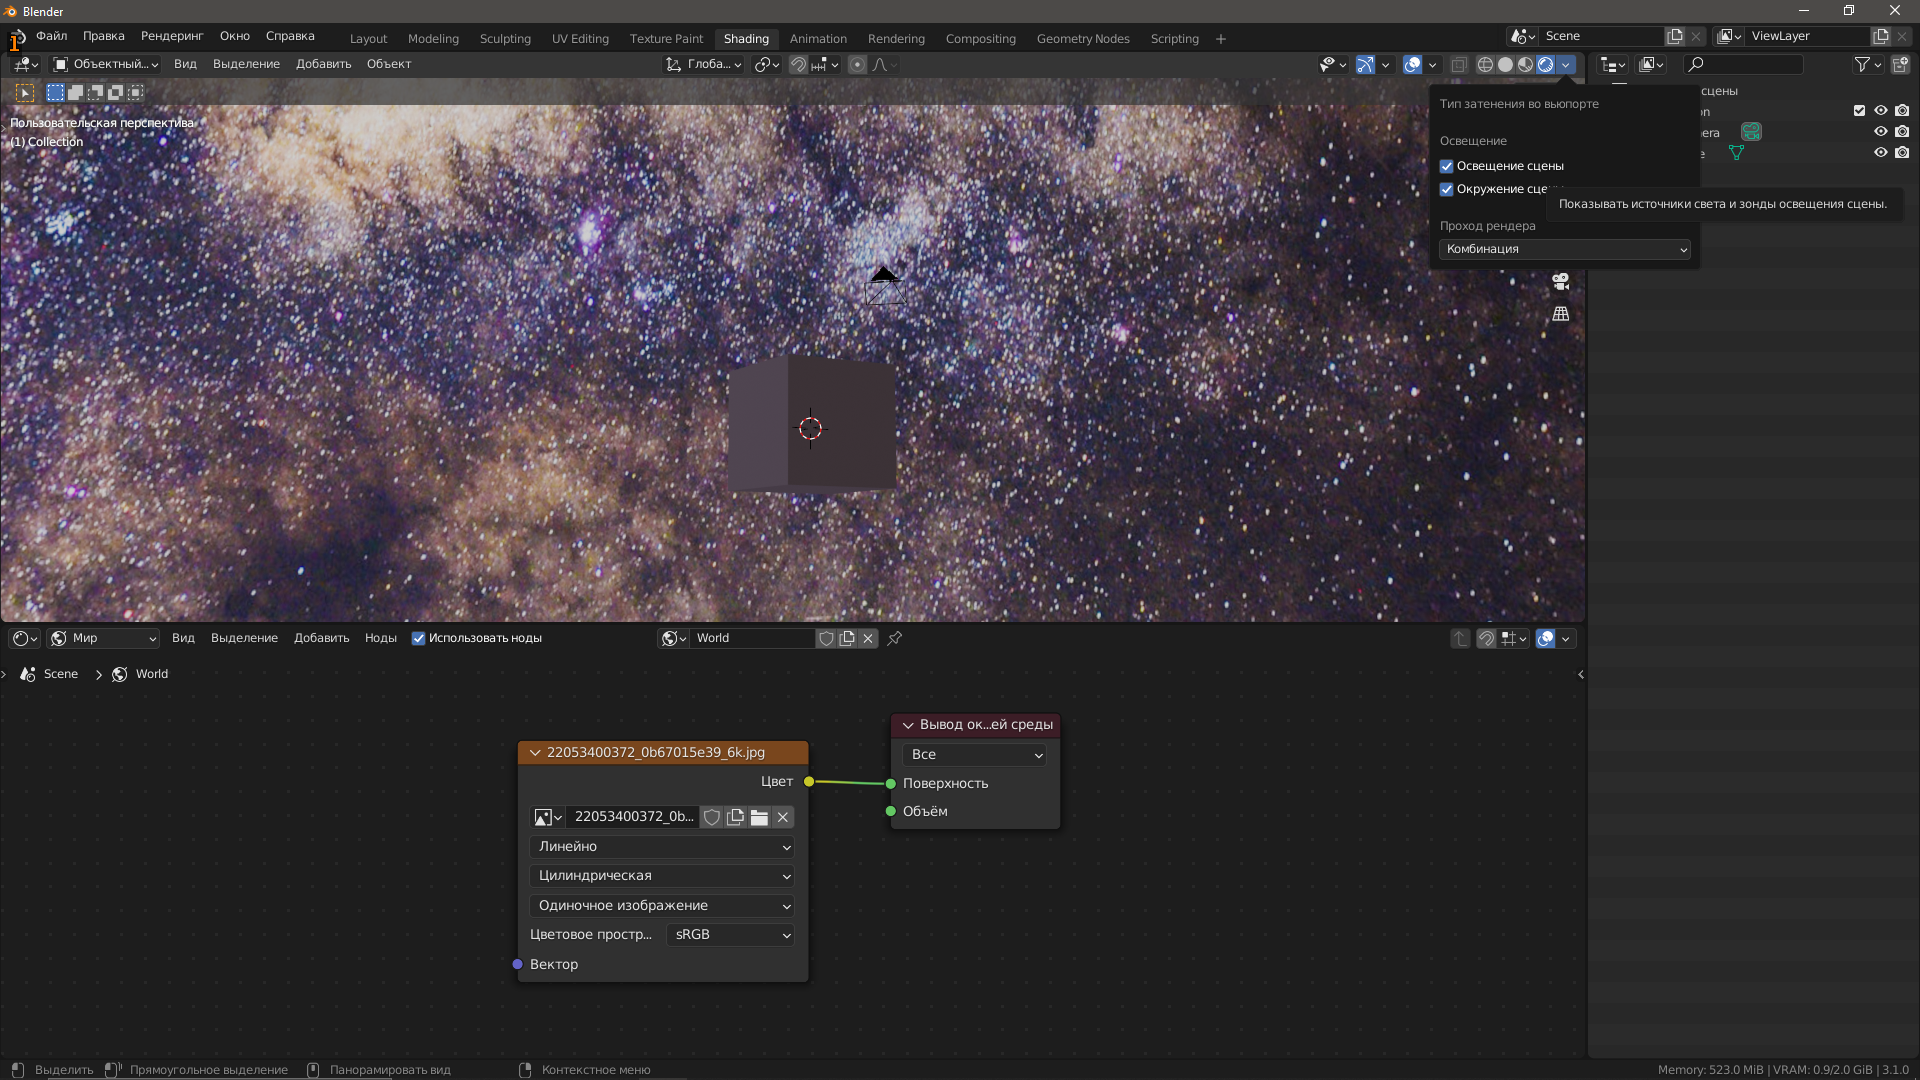Toggle X-ray display in viewport
This screenshot has height=1080, width=1920.
pos(1459,64)
